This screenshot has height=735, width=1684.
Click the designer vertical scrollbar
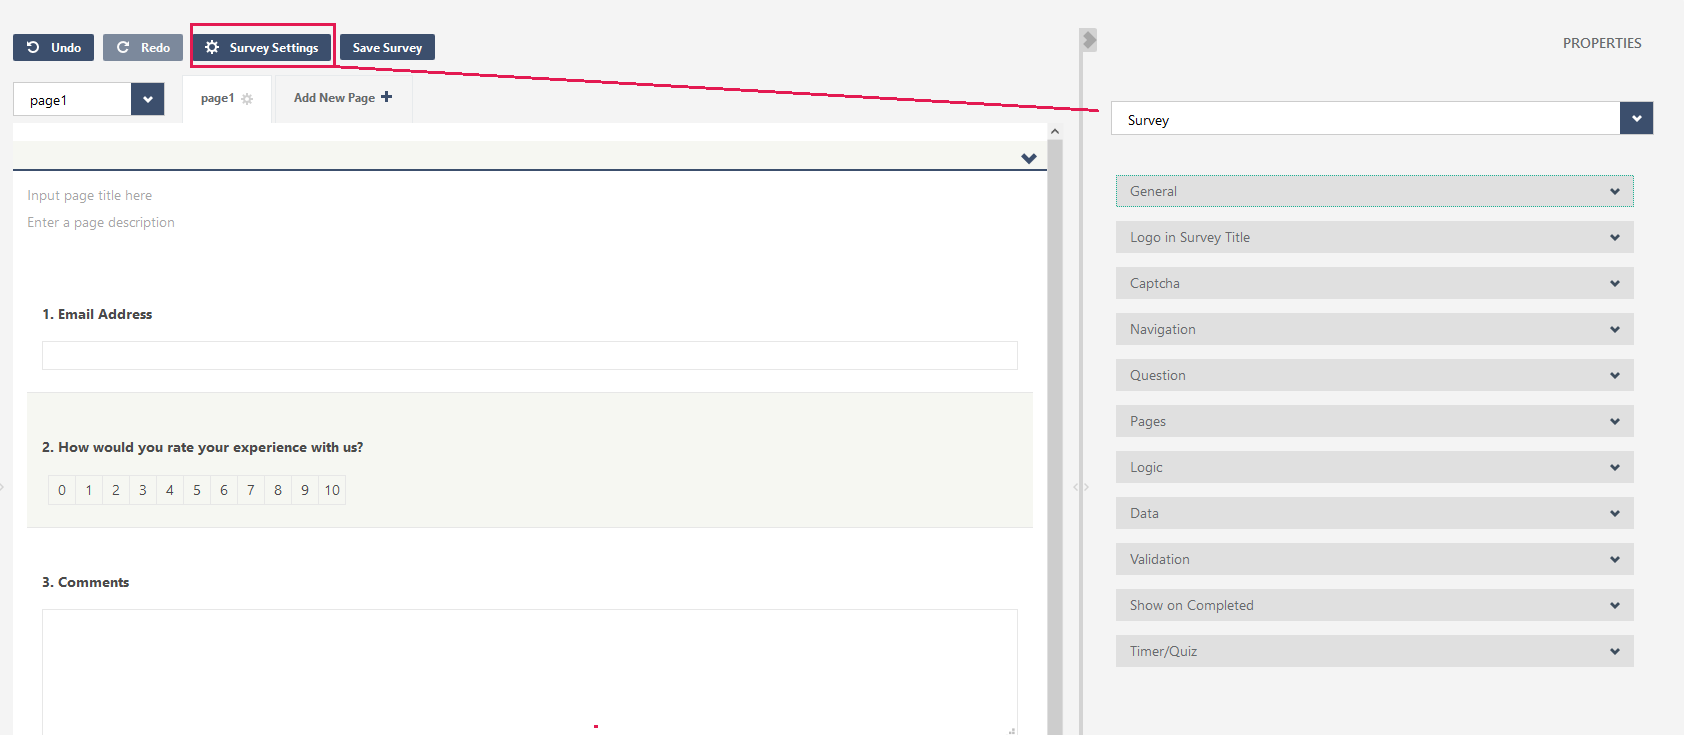point(1055,437)
